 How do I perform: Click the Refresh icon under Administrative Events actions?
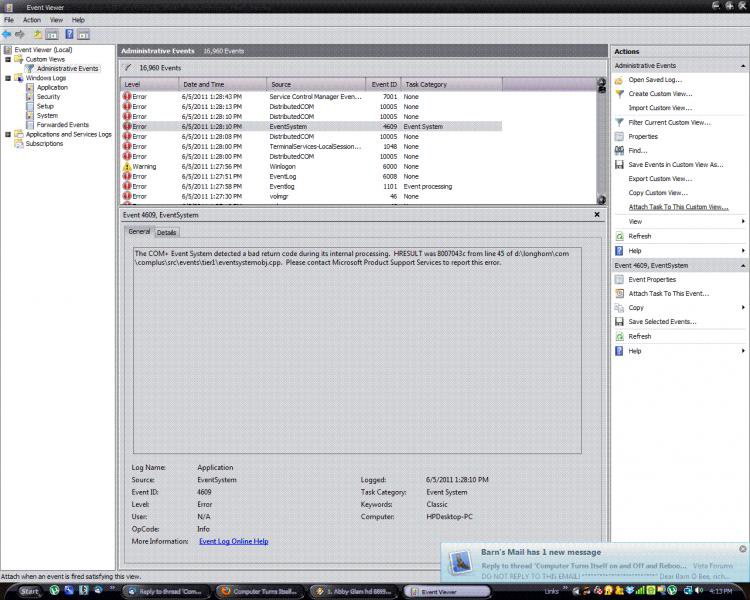pyautogui.click(x=619, y=236)
